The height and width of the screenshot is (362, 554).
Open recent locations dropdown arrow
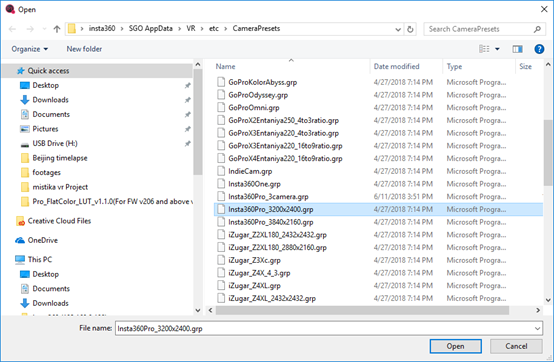coord(44,29)
